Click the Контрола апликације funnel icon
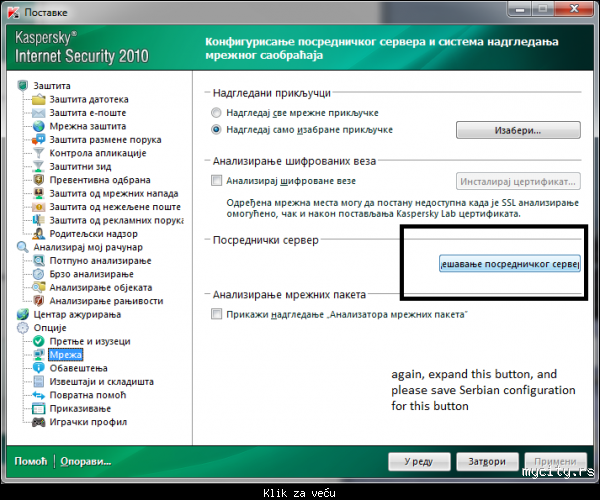The height and width of the screenshot is (500, 600). coord(39,153)
